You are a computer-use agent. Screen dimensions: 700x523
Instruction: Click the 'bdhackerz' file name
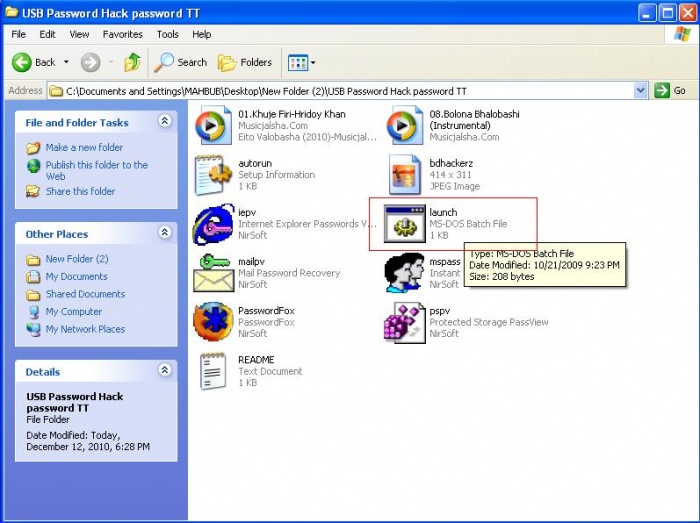451,163
